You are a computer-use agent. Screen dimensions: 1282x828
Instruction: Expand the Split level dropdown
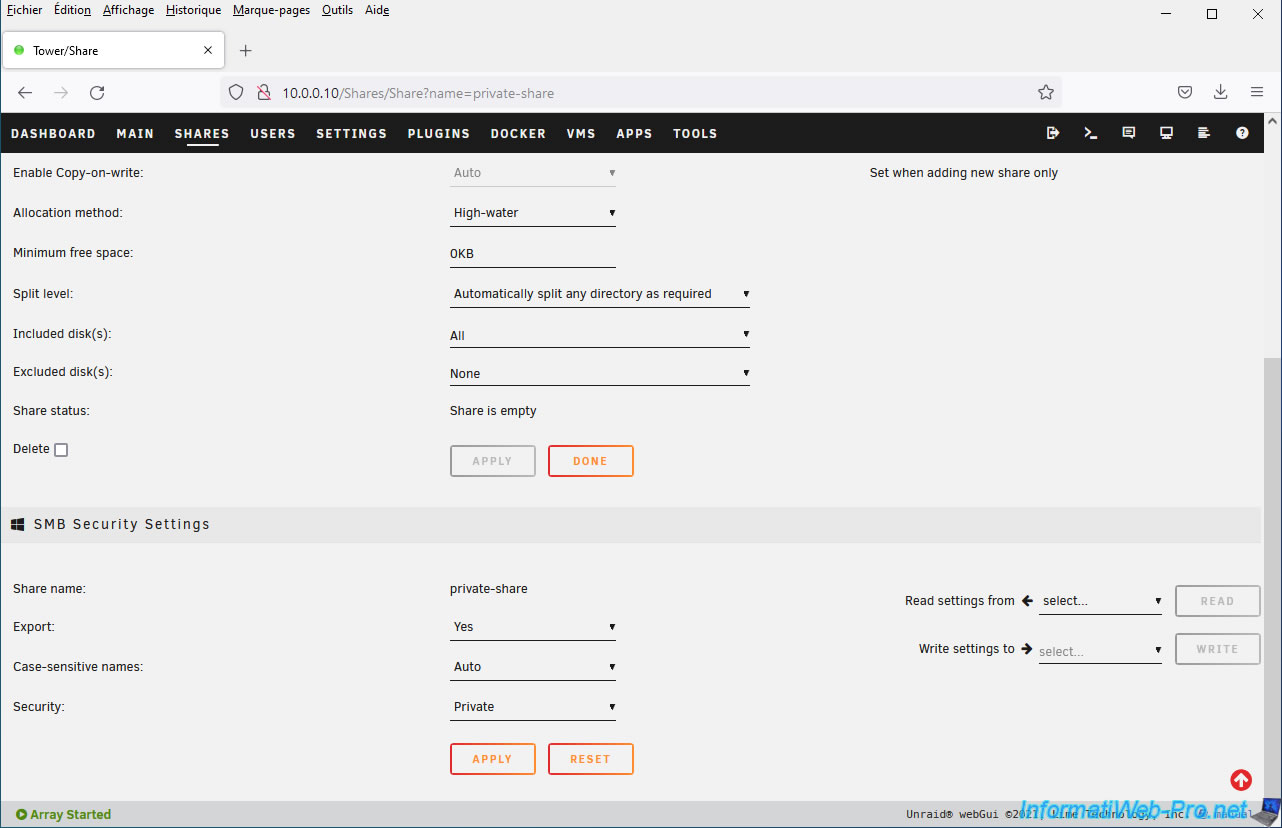click(599, 294)
